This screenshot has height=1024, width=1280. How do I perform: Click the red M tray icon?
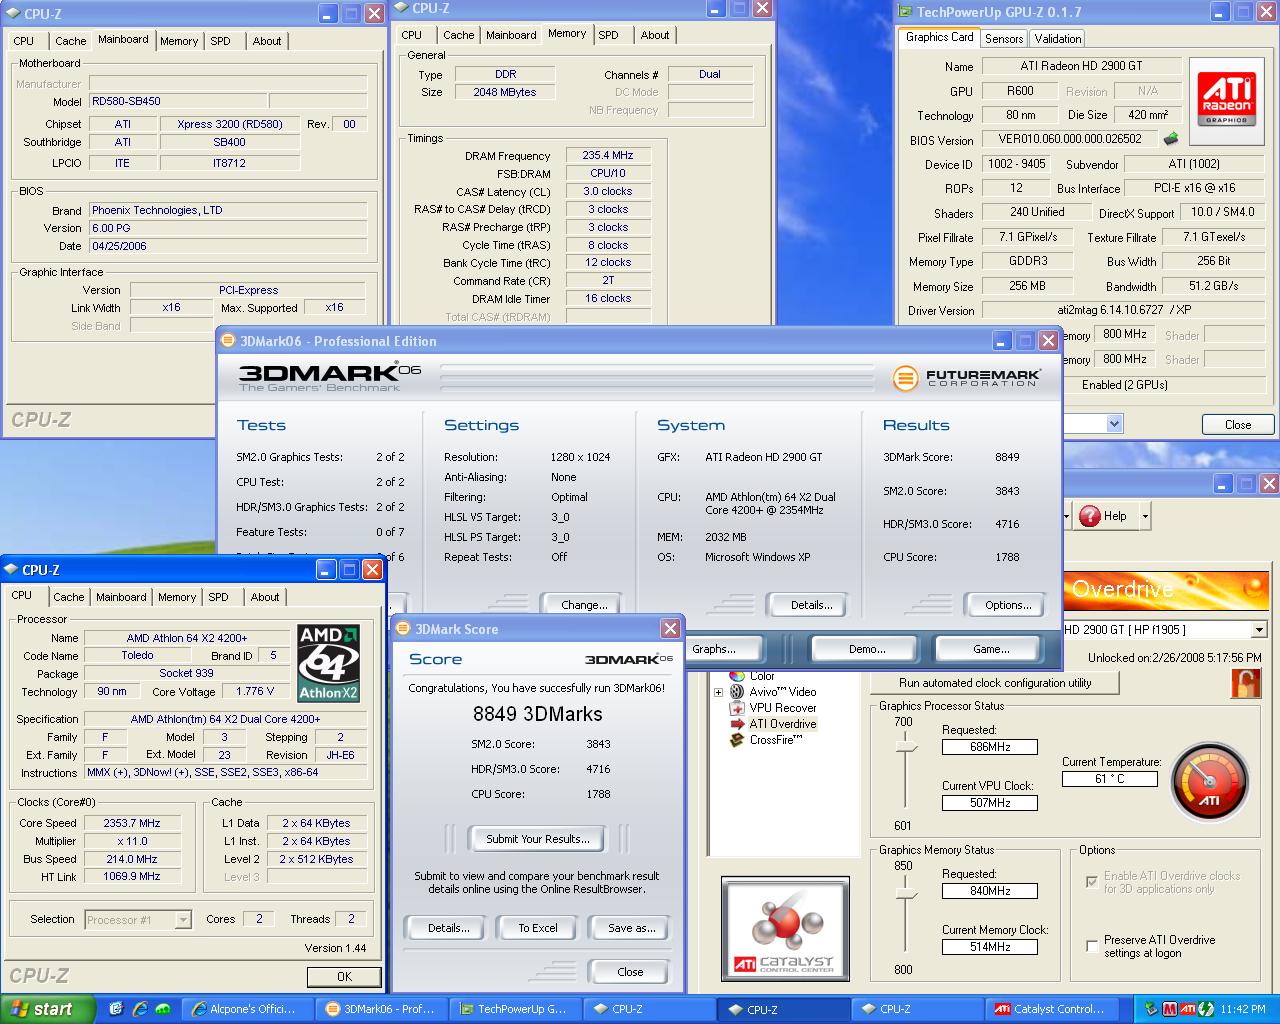1169,1009
